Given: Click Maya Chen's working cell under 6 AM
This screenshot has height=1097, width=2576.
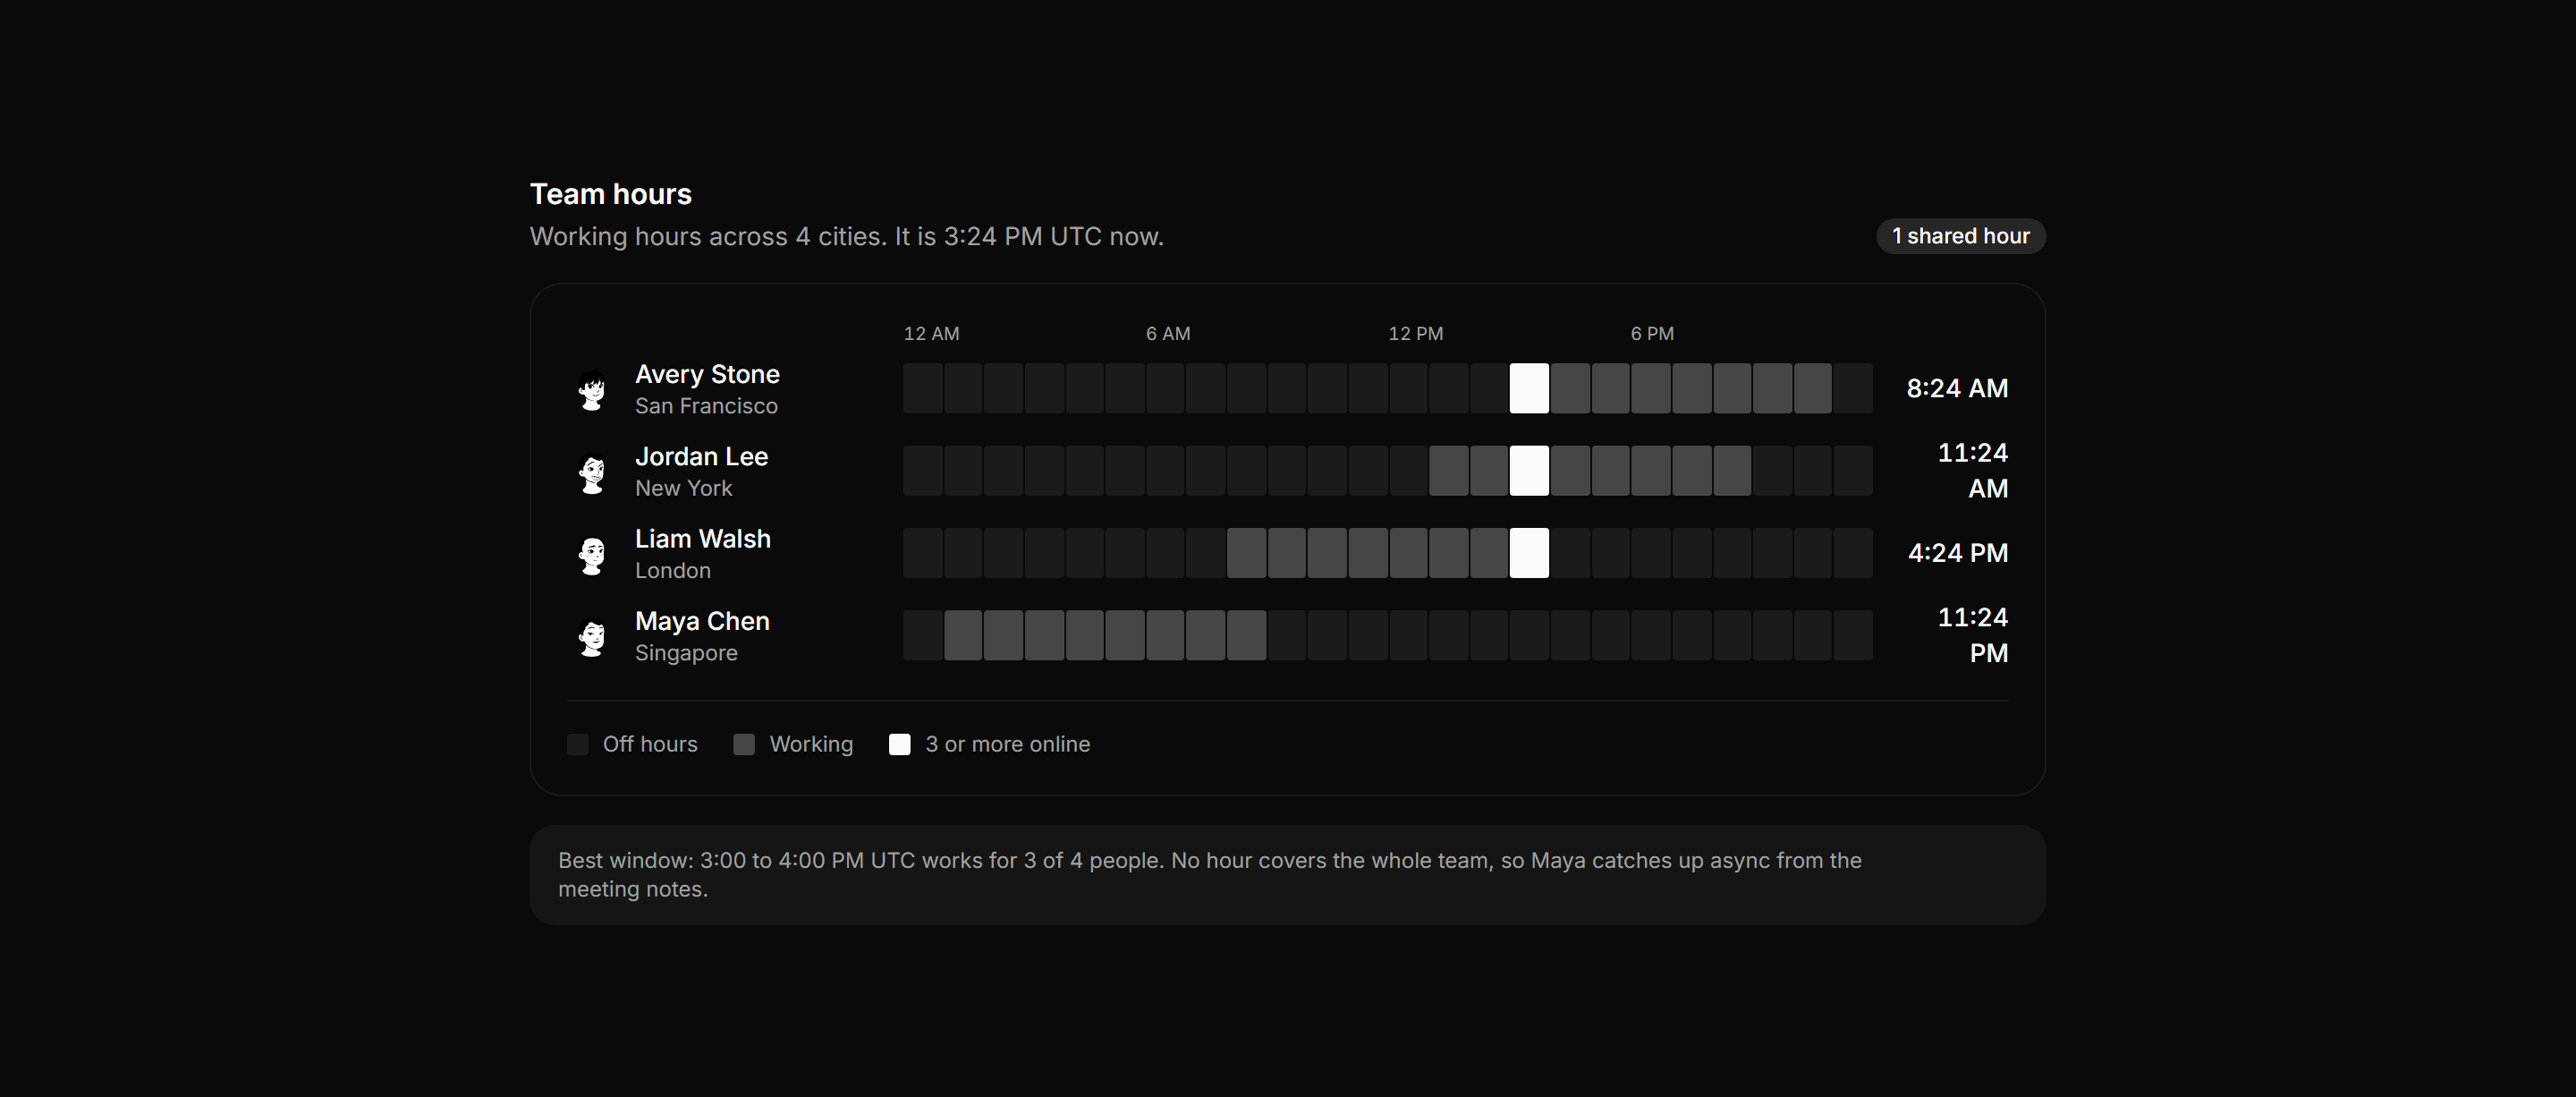Looking at the screenshot, I should pyautogui.click(x=1165, y=635).
